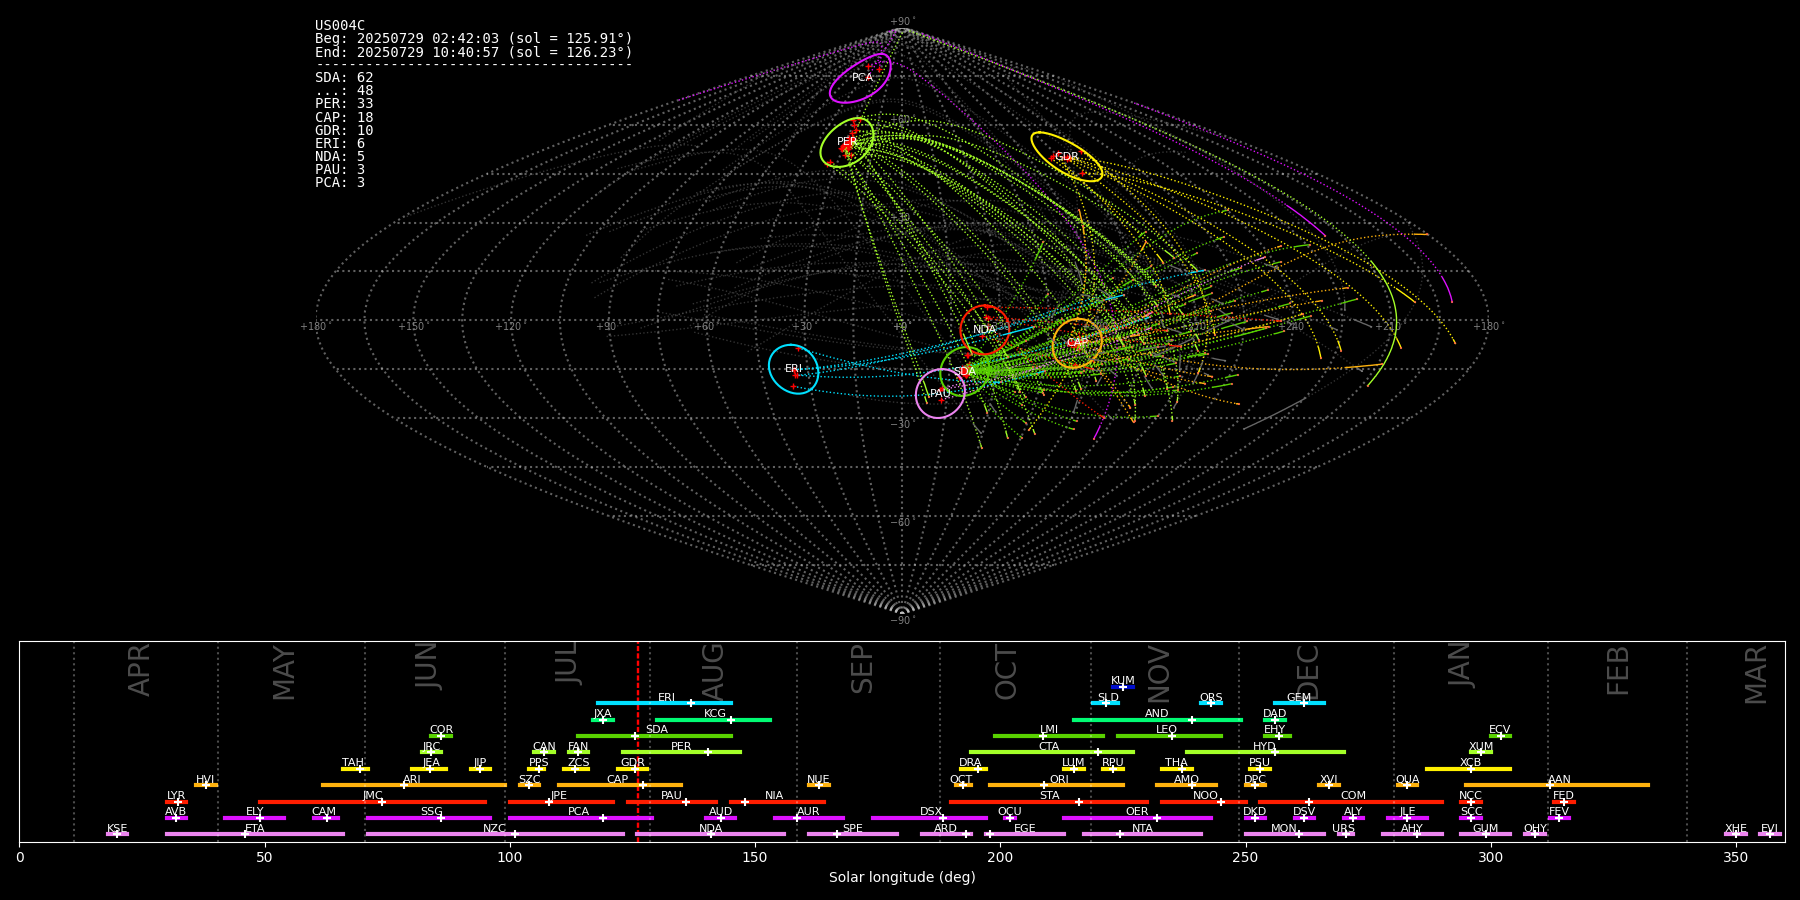1800x900 pixels.
Task: Select the PER radiant ellipse on sky map
Action: click(847, 142)
